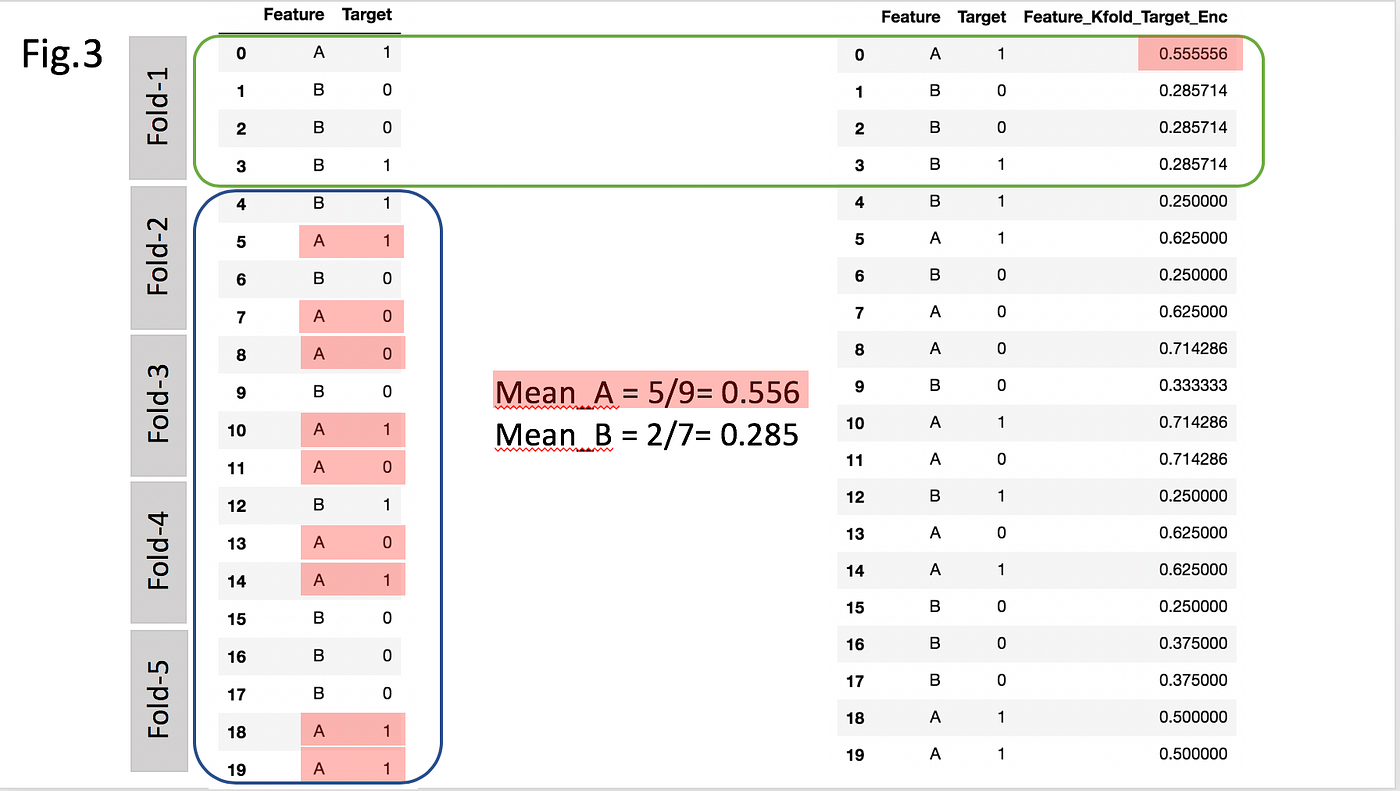This screenshot has width=1400, height=791.
Task: Select the highlighted Mean_A = 5/9 formula
Action: (650, 390)
